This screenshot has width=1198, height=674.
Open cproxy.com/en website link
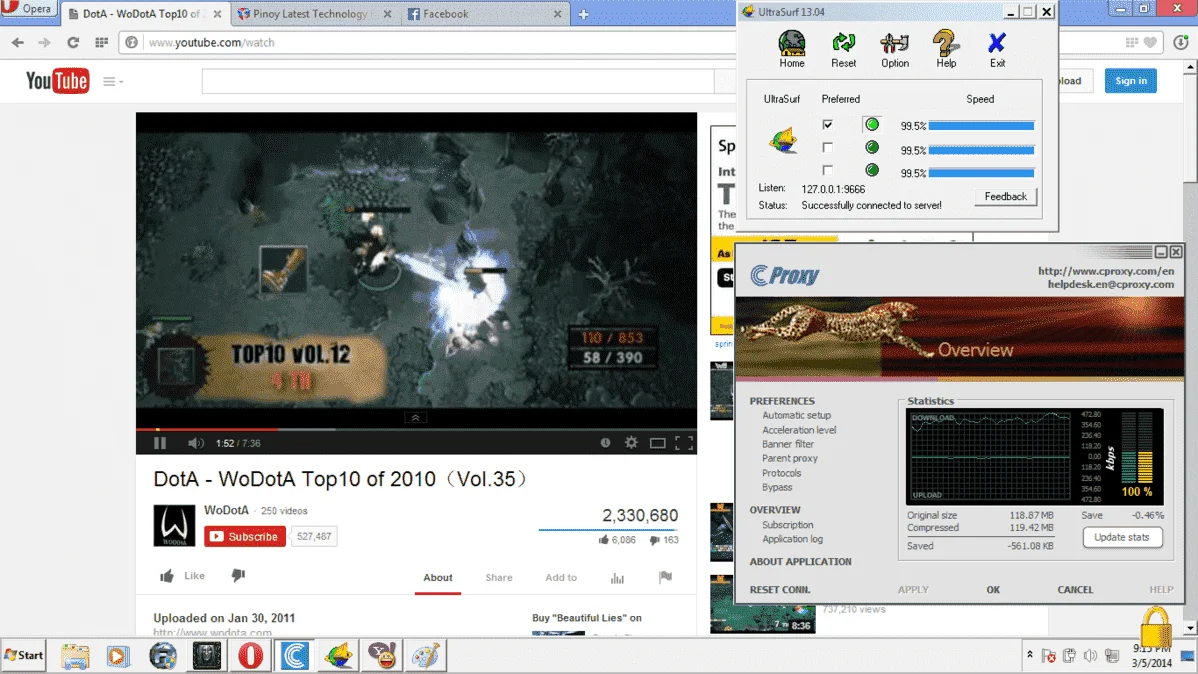(1106, 271)
